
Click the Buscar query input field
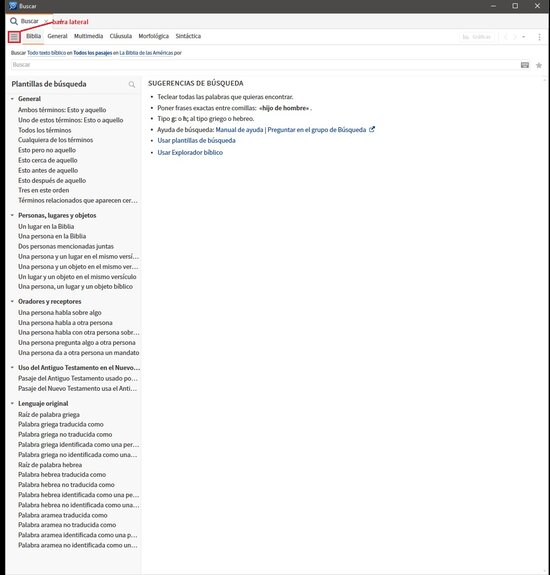(265, 65)
